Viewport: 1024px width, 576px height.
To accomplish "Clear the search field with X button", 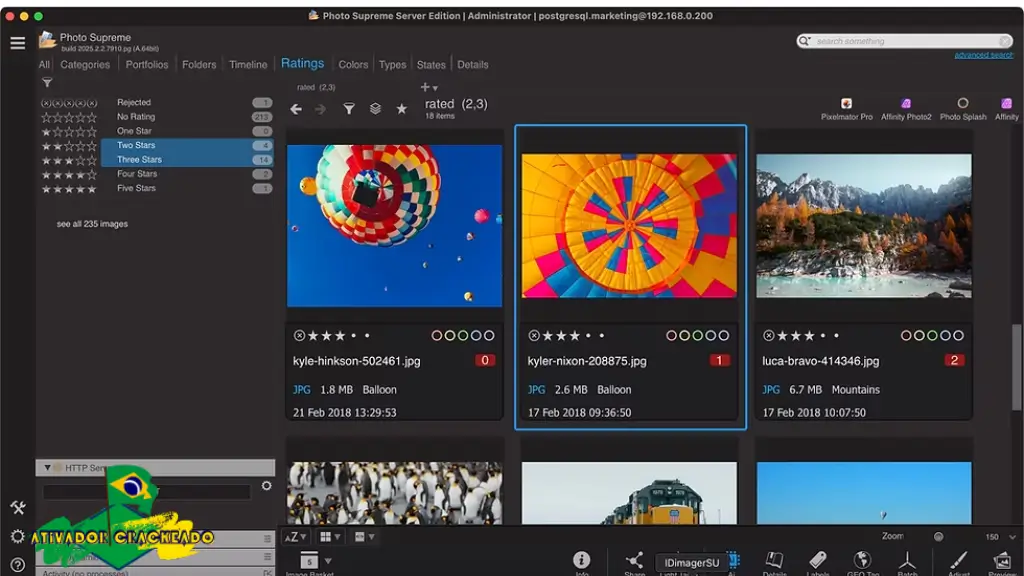I will click(x=1005, y=41).
